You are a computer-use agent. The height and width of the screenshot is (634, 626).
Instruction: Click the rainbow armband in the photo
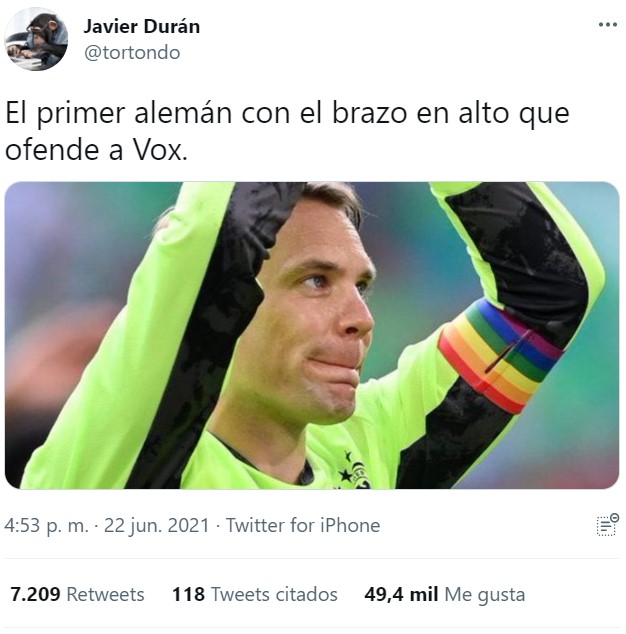pyautogui.click(x=499, y=355)
